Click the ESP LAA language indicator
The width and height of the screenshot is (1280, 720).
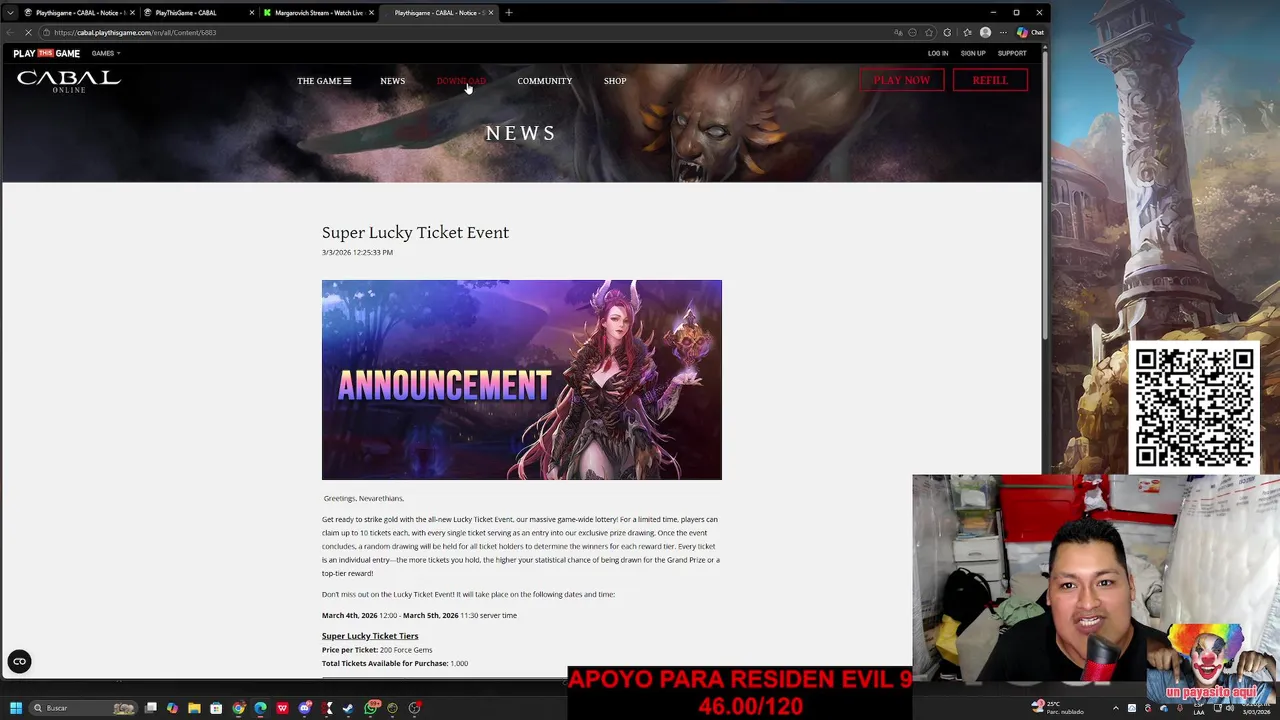[x=1199, y=708]
